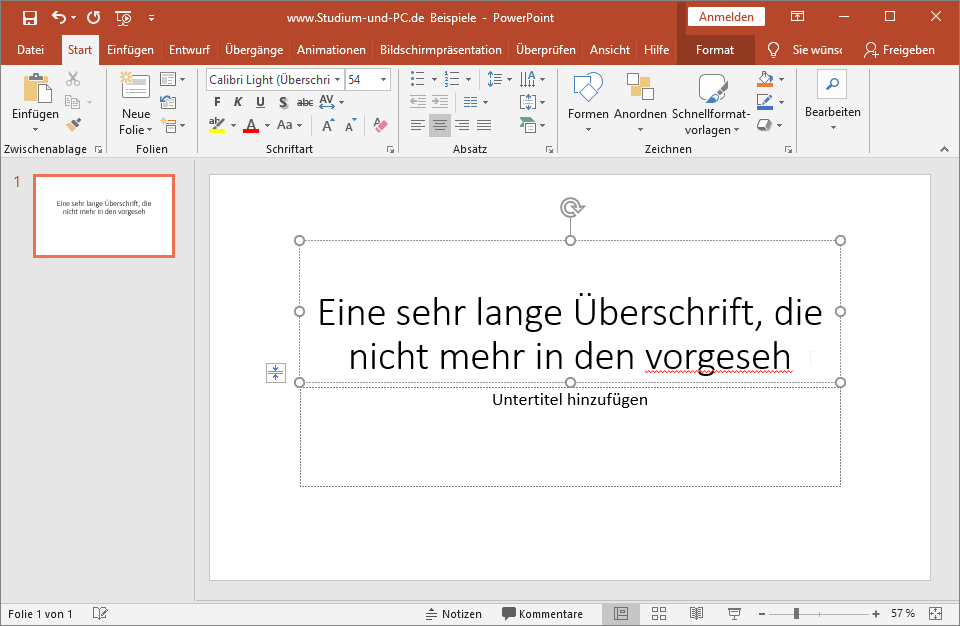Justify the text
Viewport: 960px width, 626px height.
coord(484,126)
